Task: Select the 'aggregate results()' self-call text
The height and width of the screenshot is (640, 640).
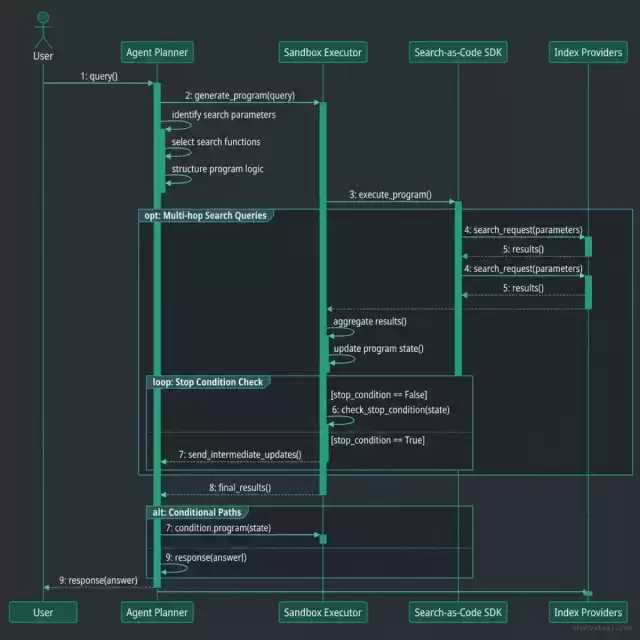Action: [370, 322]
